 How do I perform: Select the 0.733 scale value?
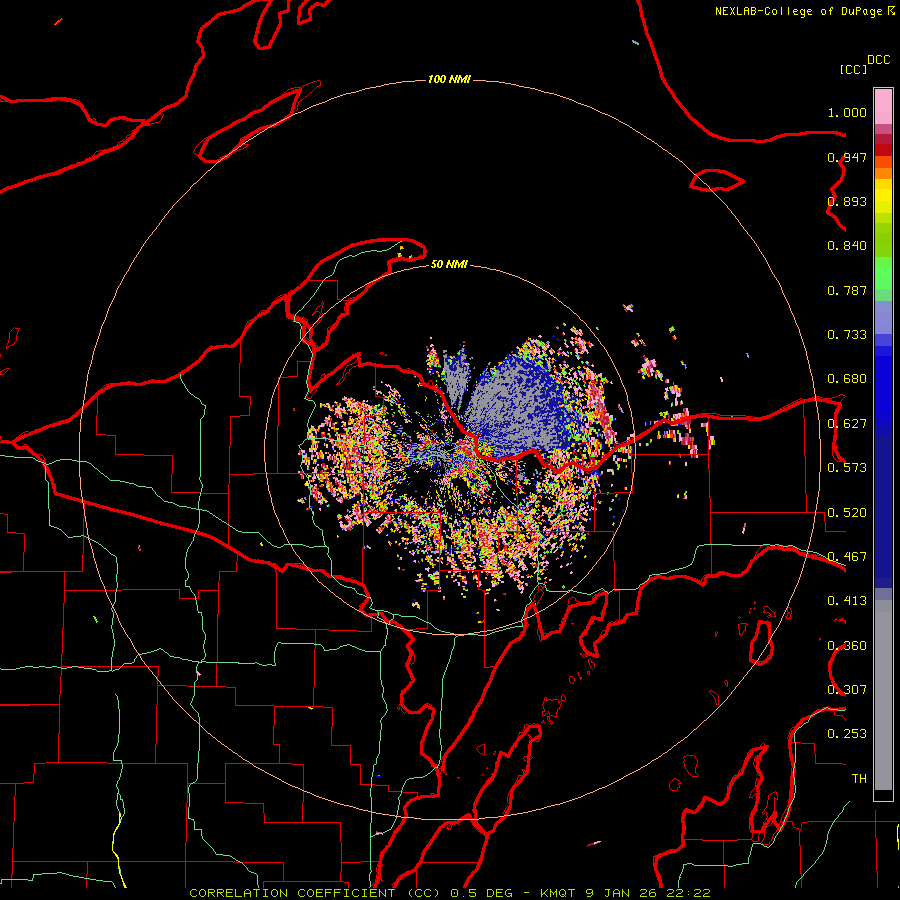(847, 335)
